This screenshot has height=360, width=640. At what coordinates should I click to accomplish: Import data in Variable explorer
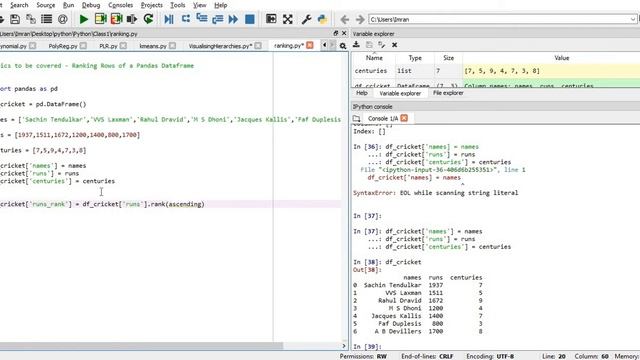point(356,45)
